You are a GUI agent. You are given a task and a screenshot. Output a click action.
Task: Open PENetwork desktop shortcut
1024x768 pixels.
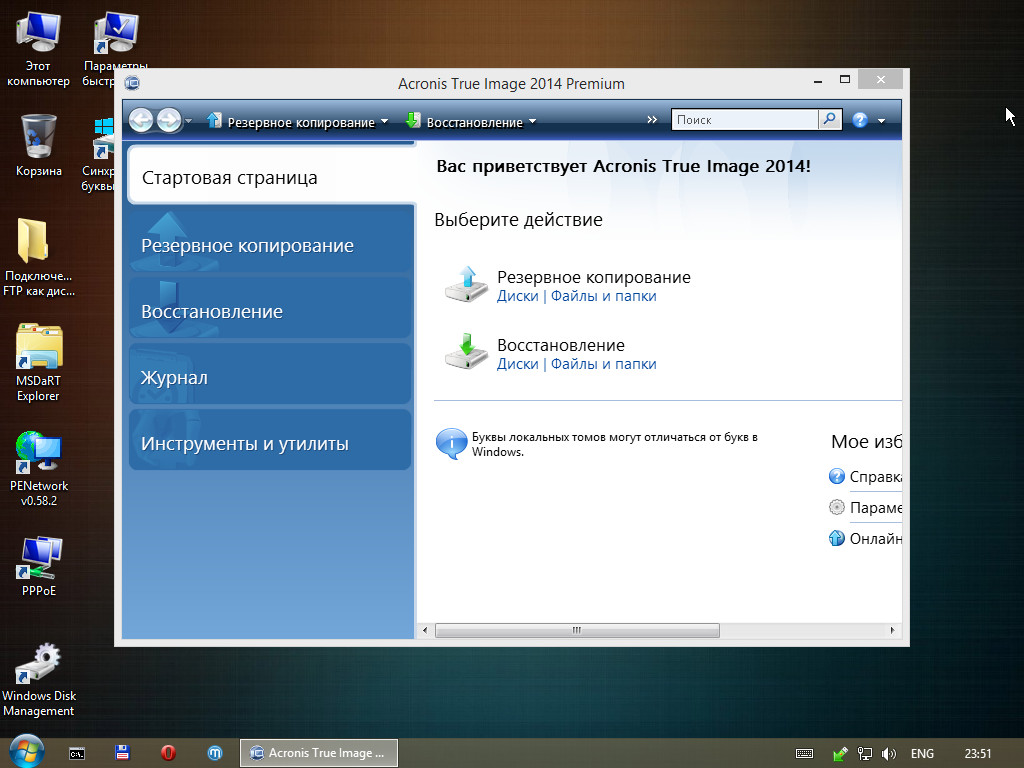point(38,454)
